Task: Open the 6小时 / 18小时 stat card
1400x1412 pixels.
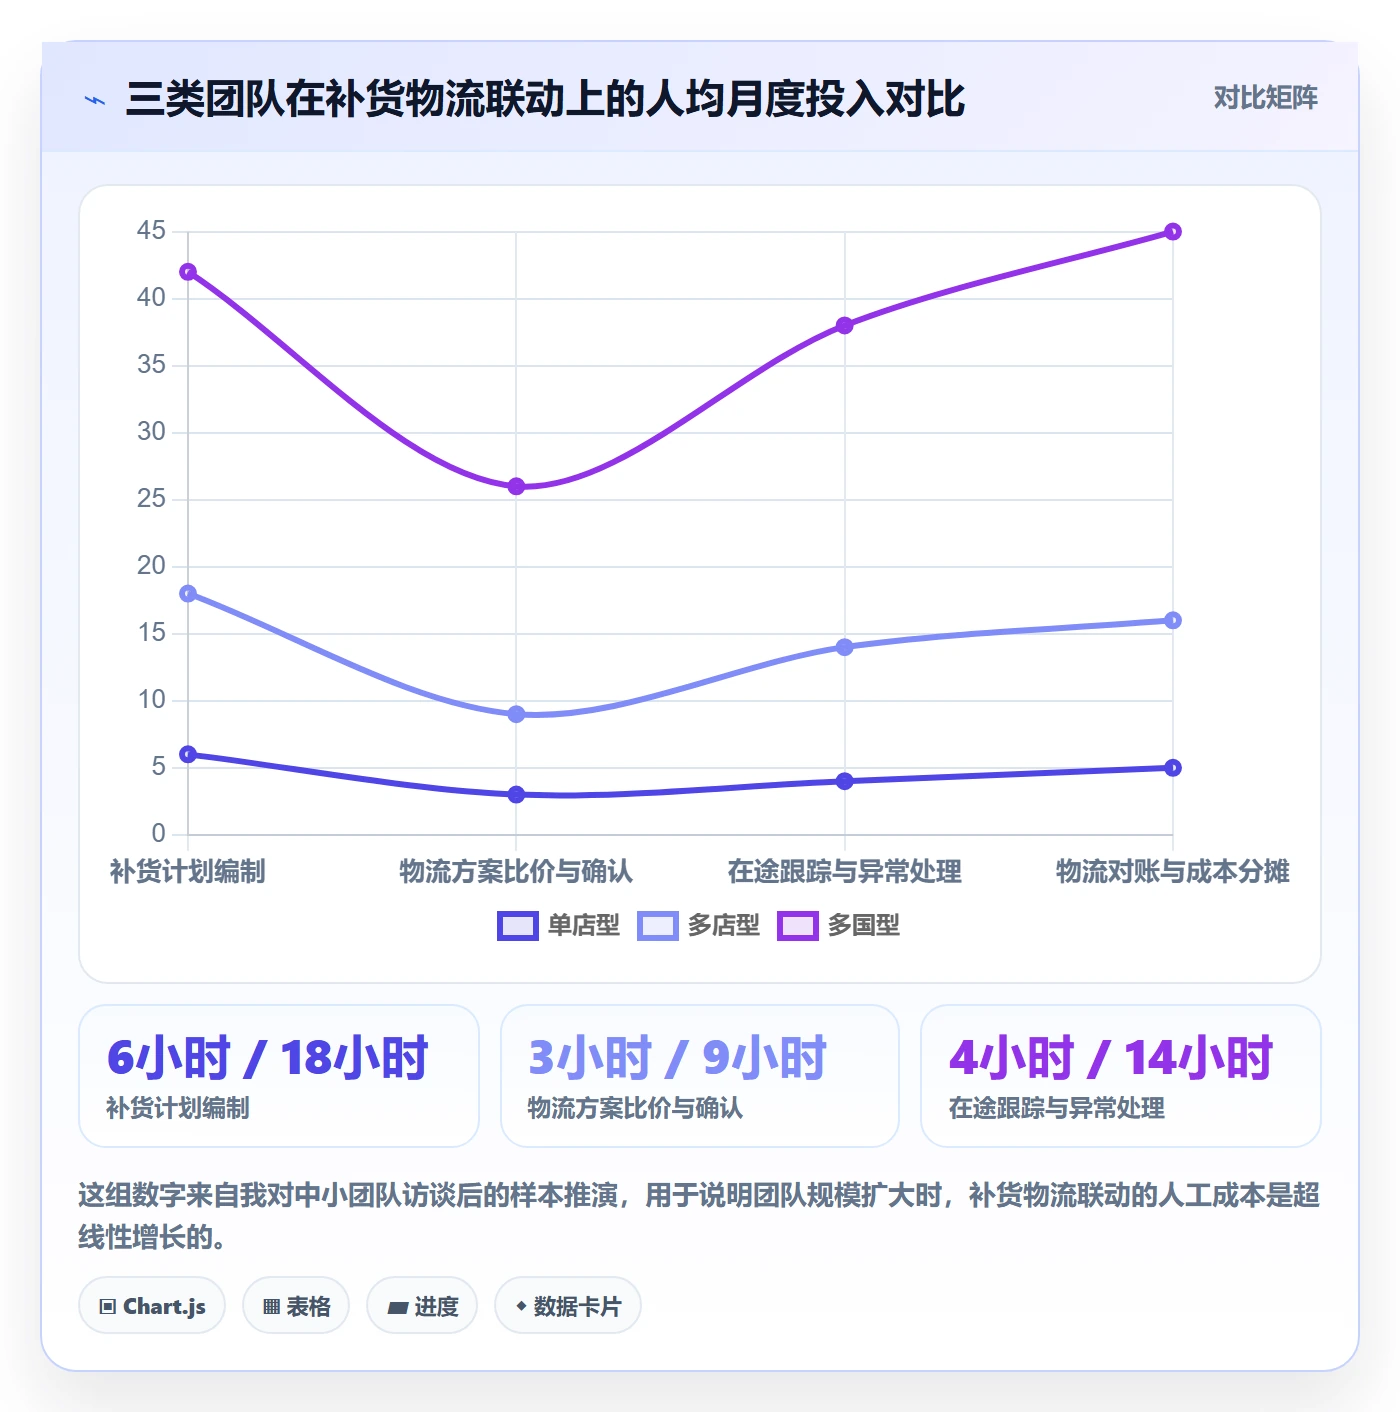Action: (279, 1076)
